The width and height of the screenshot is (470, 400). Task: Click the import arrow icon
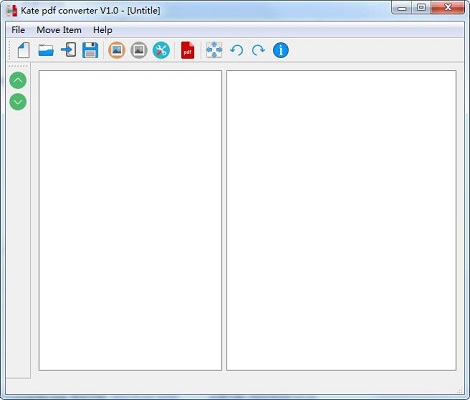(69, 50)
